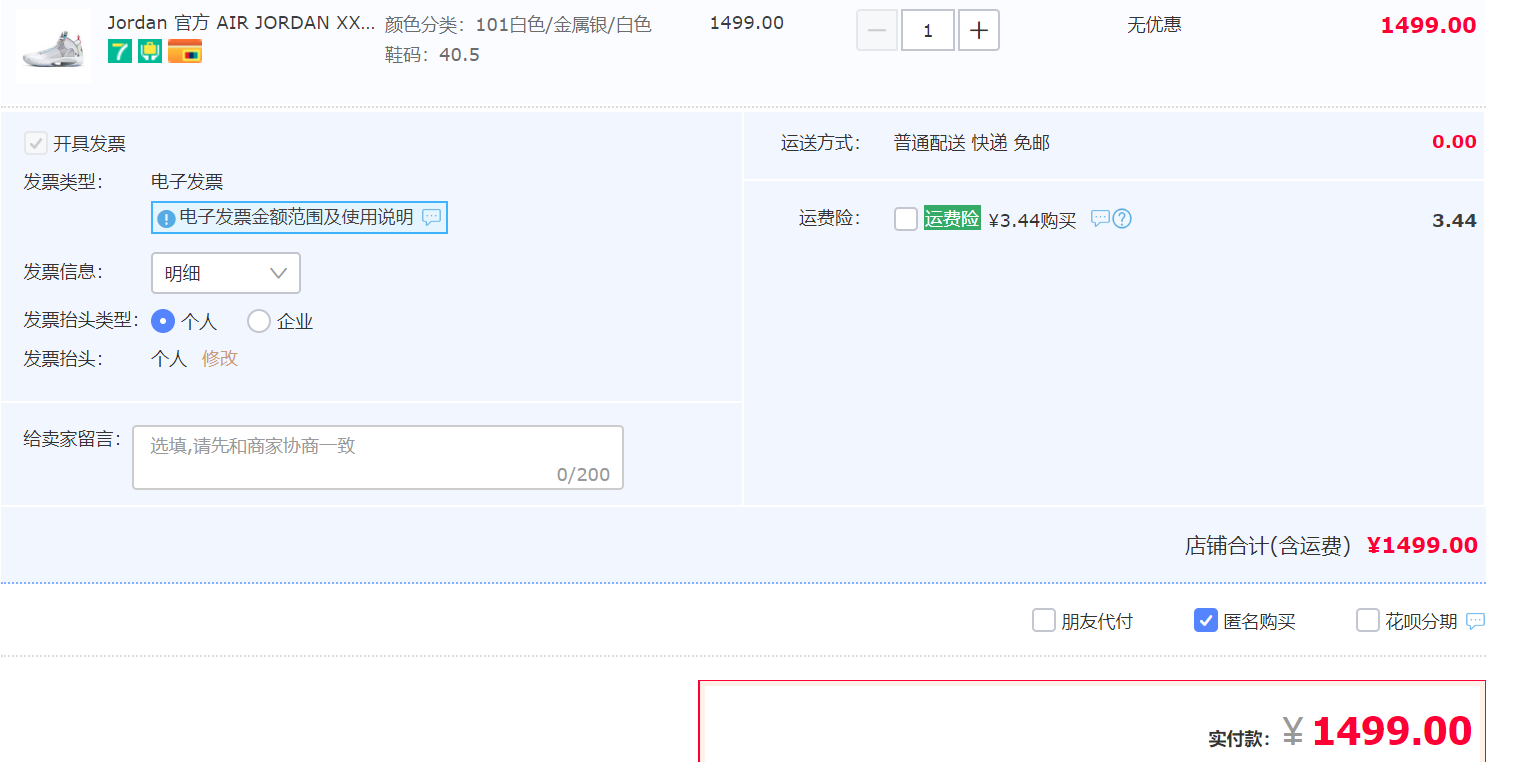Decrease quantity with the minus button
Image resolution: width=1536 pixels, height=762 pixels.
pyautogui.click(x=877, y=31)
